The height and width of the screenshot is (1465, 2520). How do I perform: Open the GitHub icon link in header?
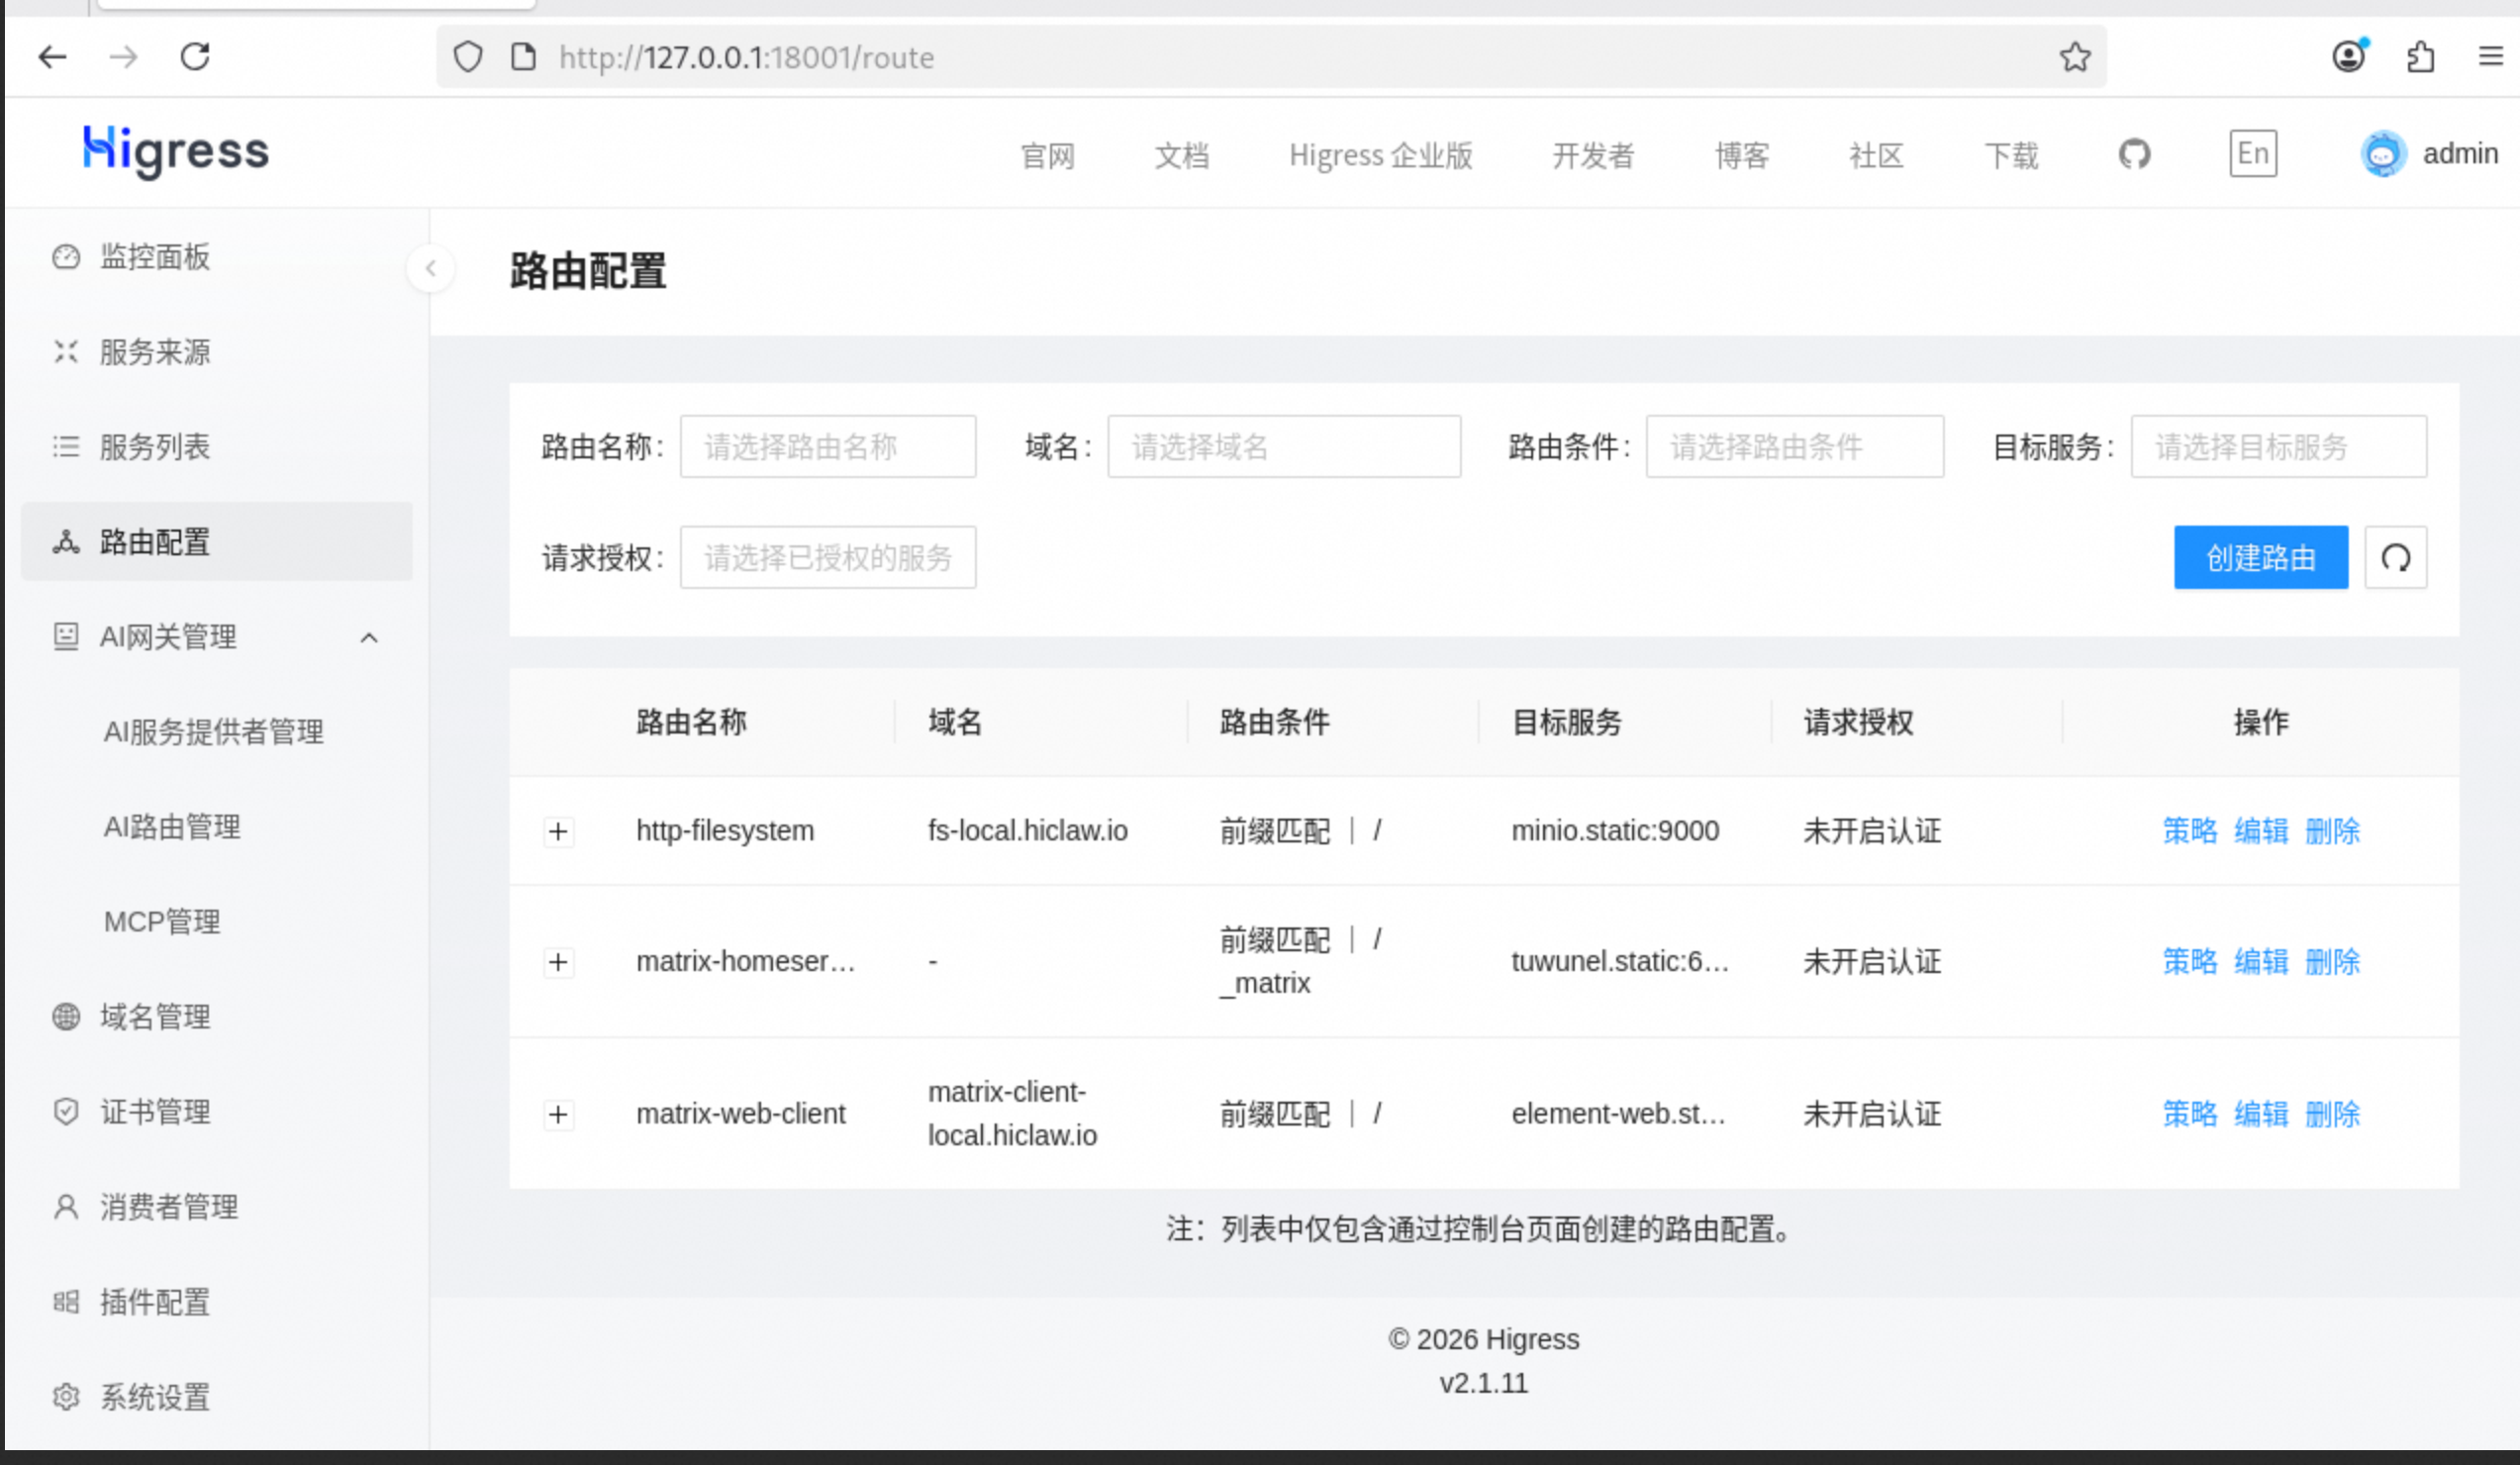coord(2134,155)
